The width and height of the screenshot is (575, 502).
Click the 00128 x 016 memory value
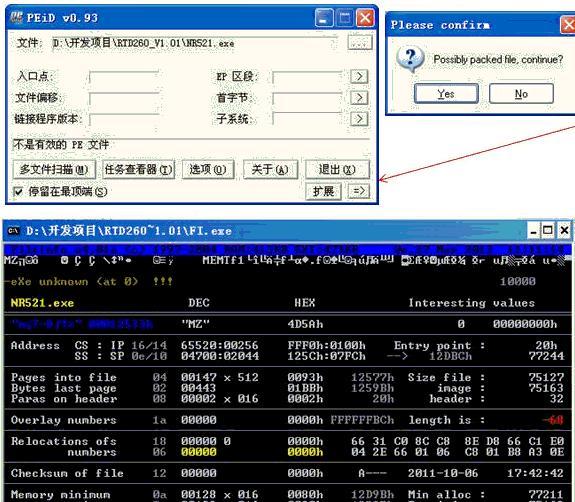pyautogui.click(x=220, y=494)
